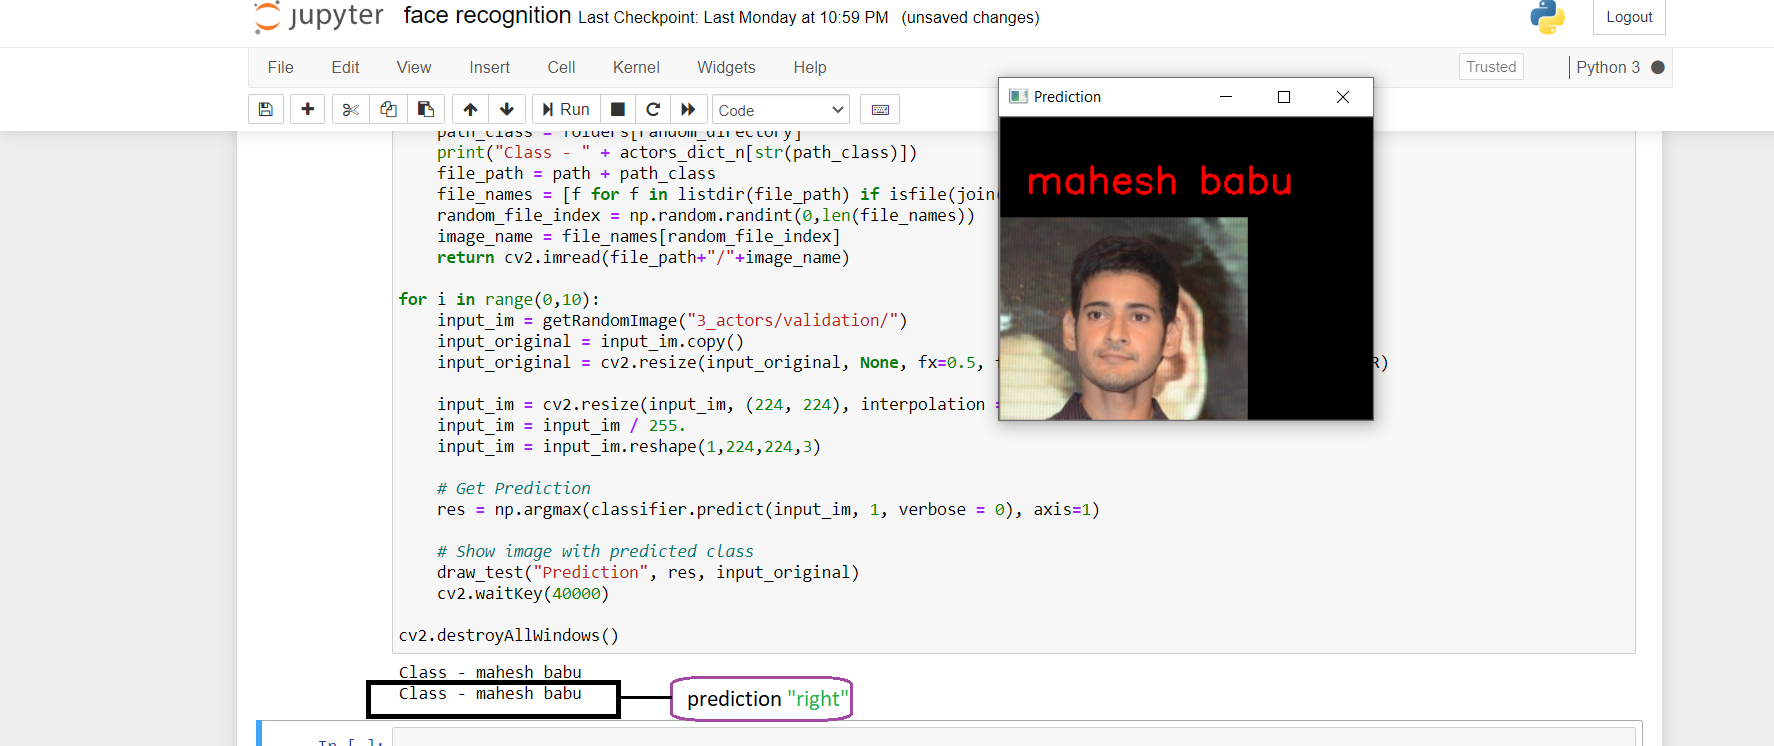Click the kernel busy indicator circle
Viewport: 1774px width, 746px height.
tap(1658, 67)
